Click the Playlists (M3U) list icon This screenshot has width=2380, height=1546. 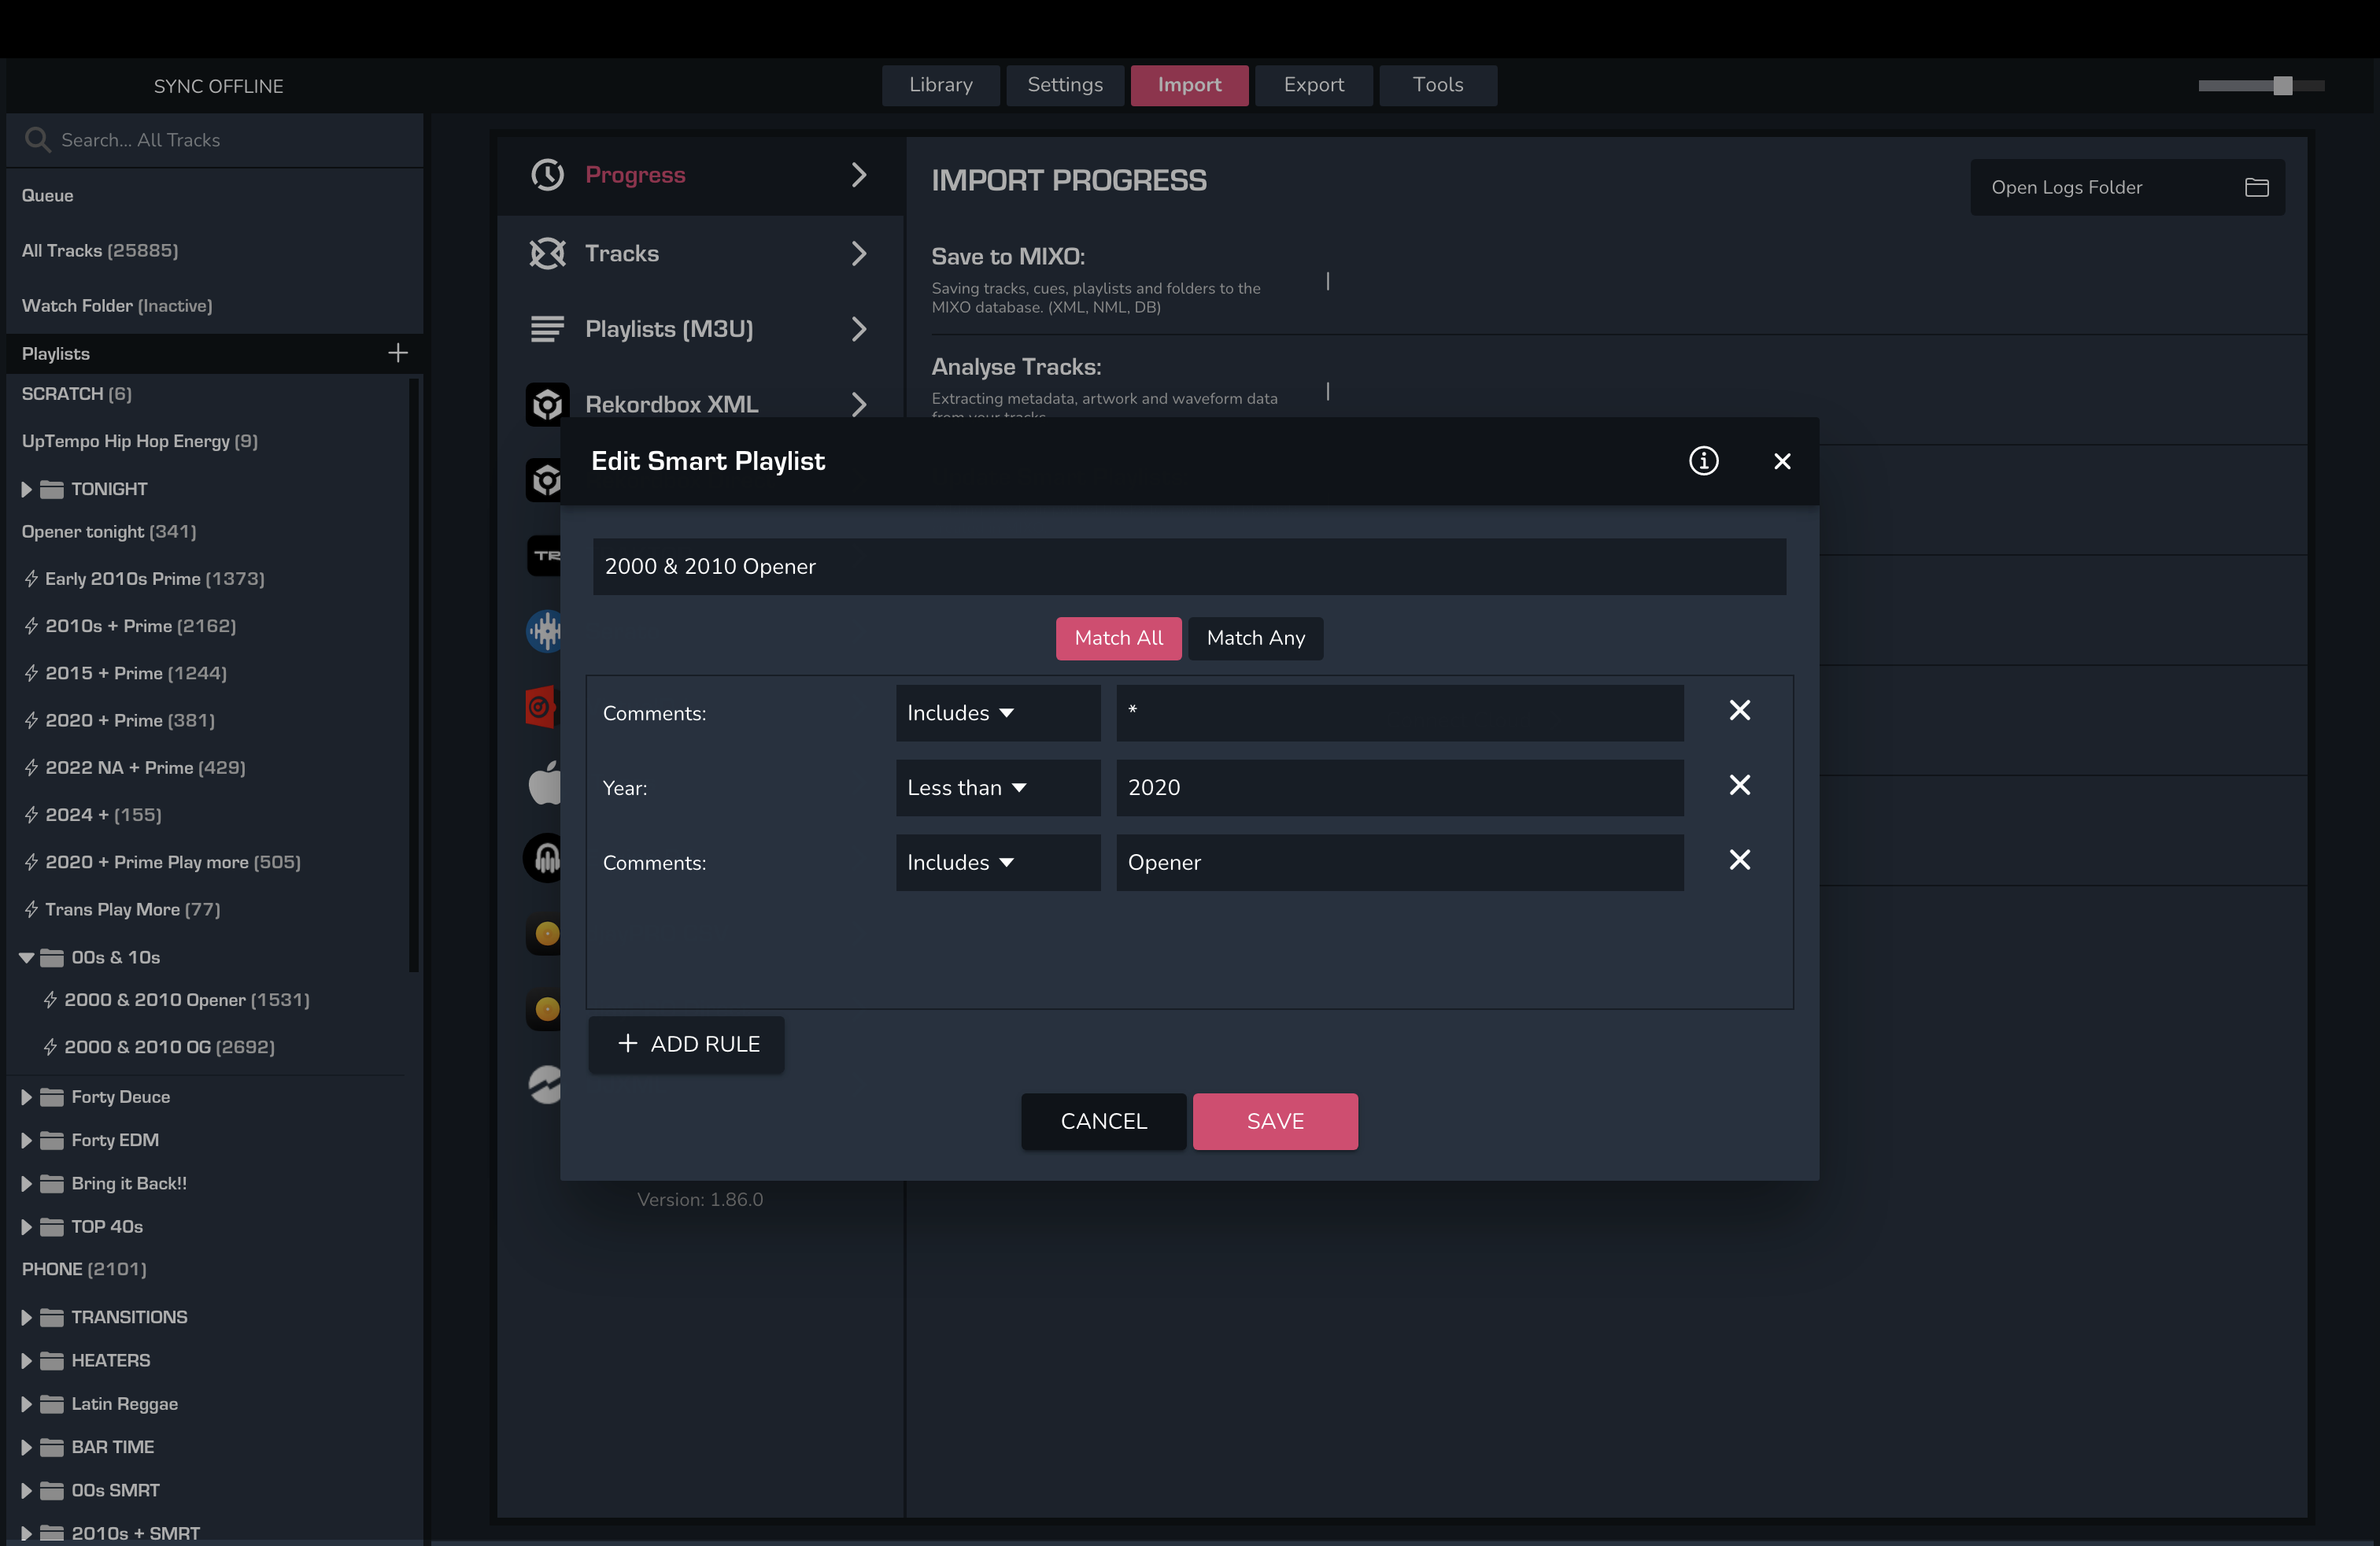click(547, 329)
